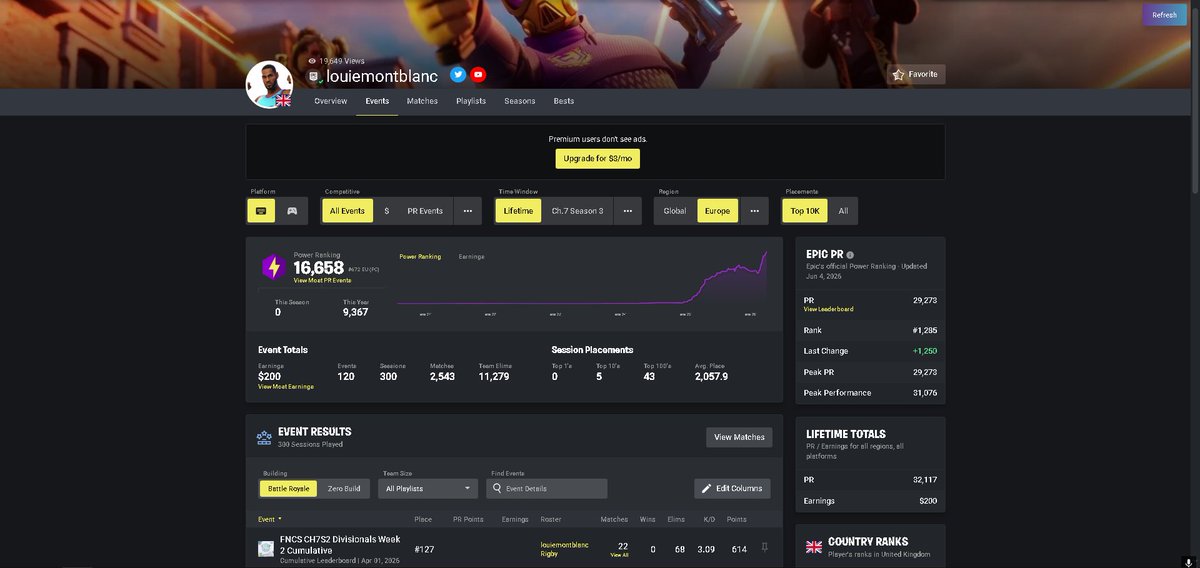
Task: Open more Time Window options
Action: pyautogui.click(x=627, y=211)
